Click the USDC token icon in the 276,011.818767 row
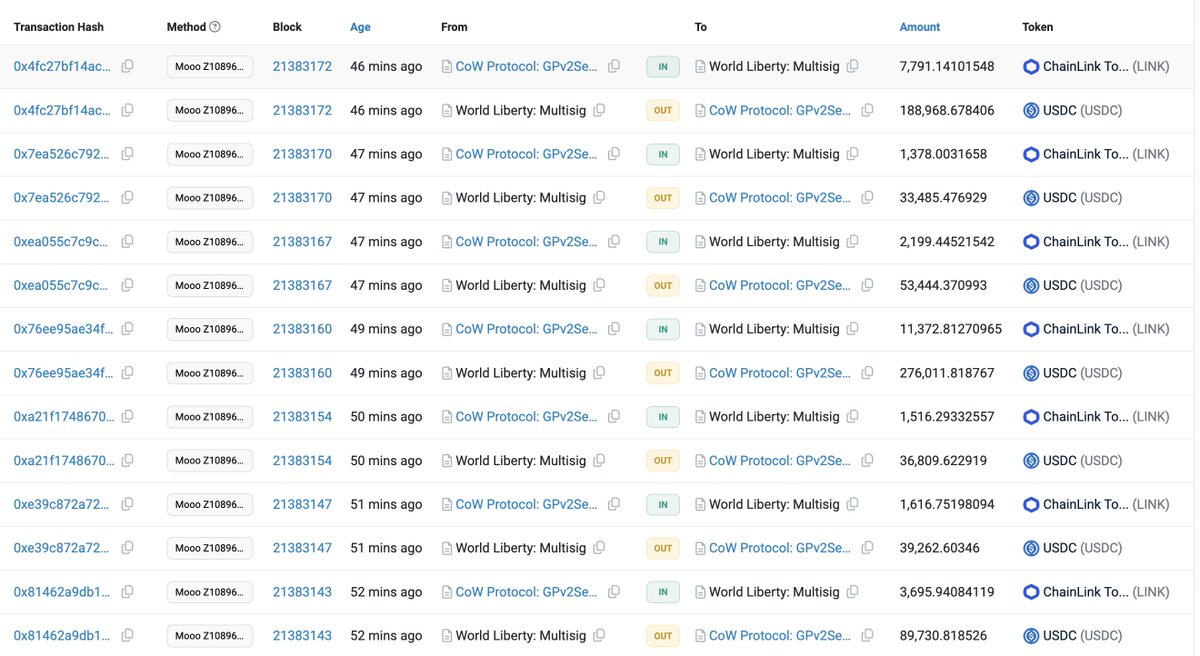The width and height of the screenshot is (1200, 656). tap(1031, 373)
